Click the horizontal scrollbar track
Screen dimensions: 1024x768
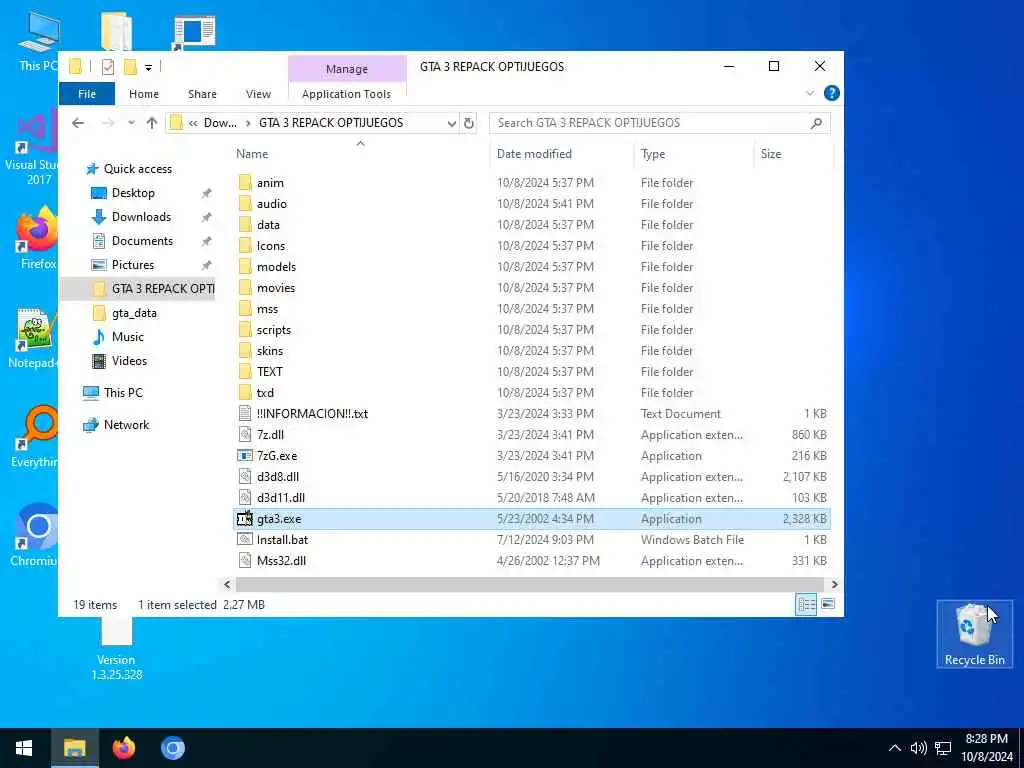[x=530, y=584]
